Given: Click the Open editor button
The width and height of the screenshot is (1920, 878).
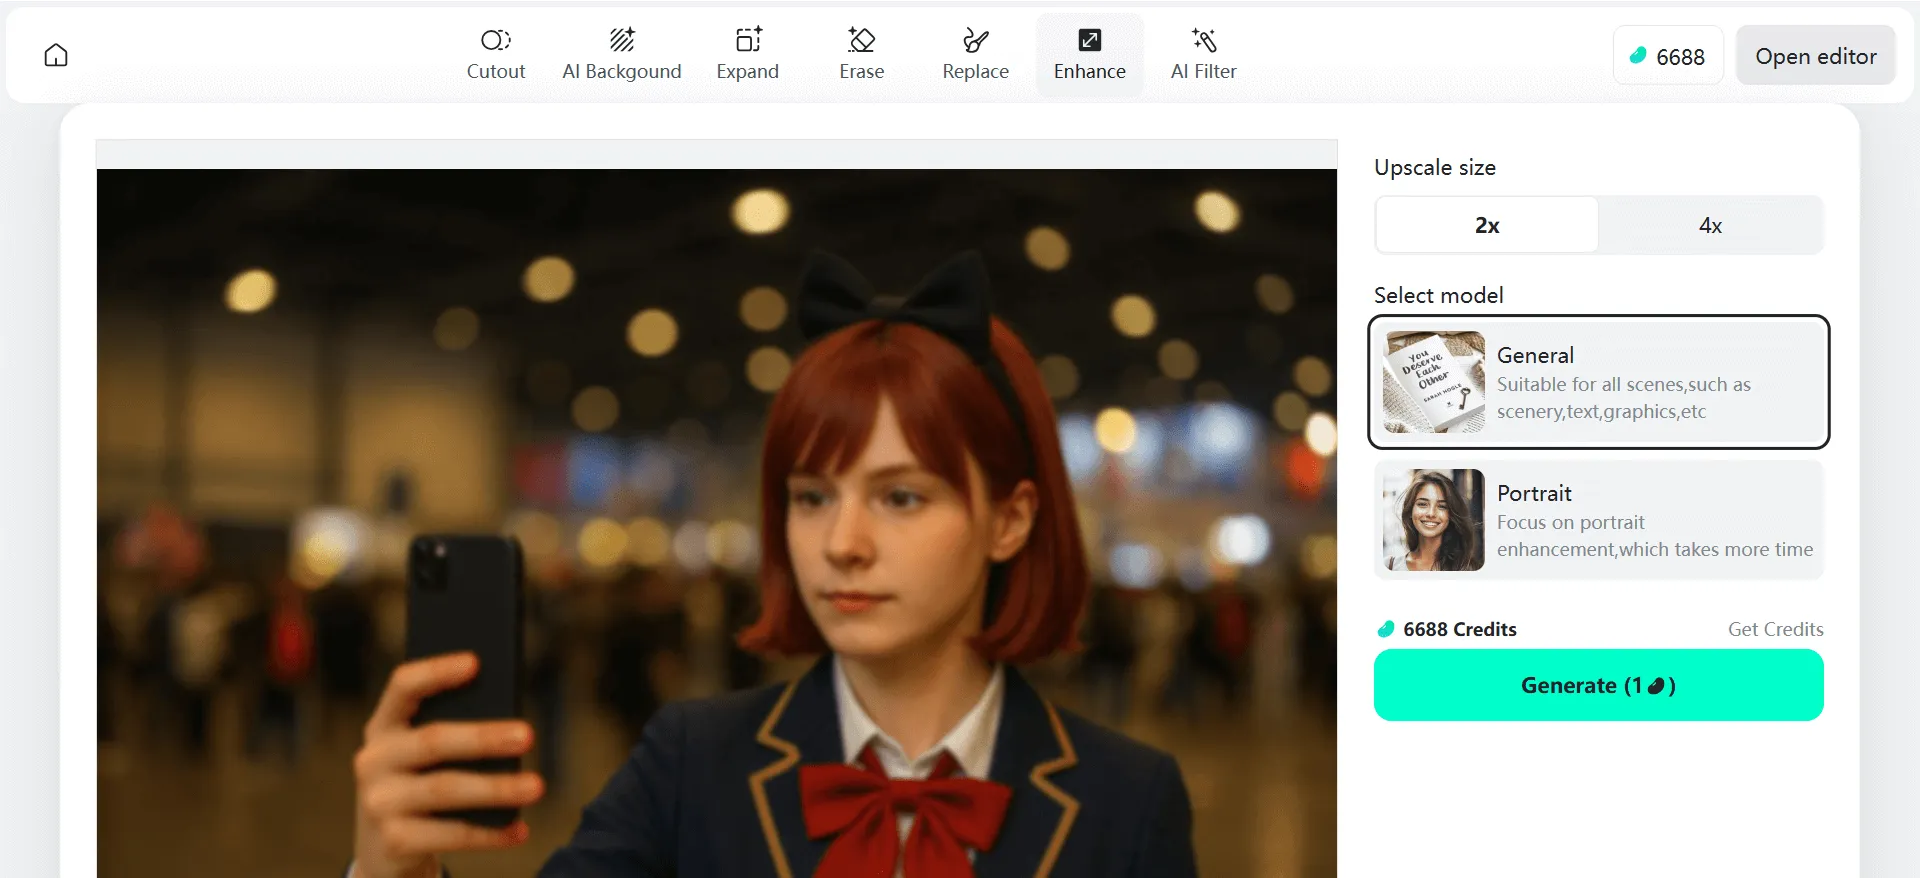Looking at the screenshot, I should [1815, 56].
